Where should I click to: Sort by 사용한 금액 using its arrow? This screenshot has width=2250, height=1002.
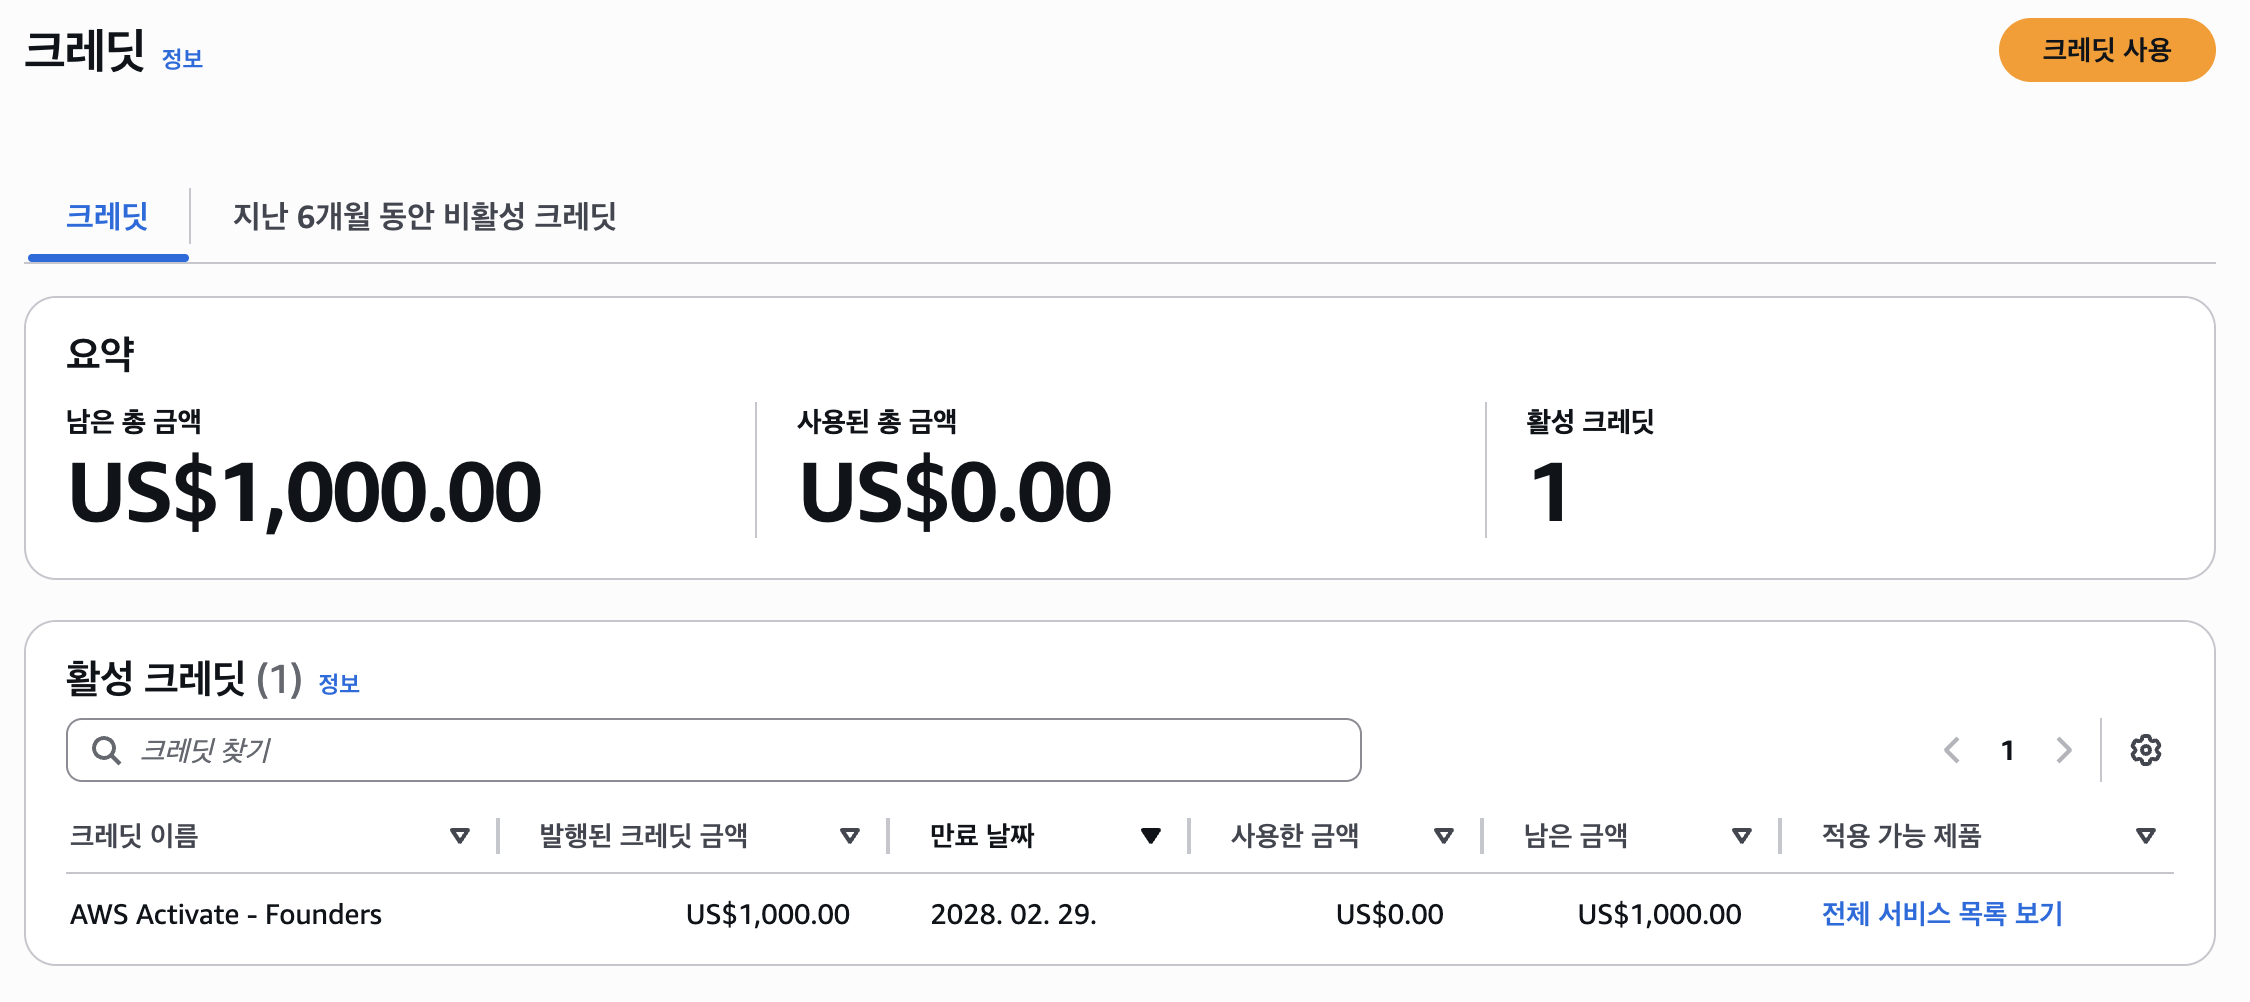point(1443,836)
